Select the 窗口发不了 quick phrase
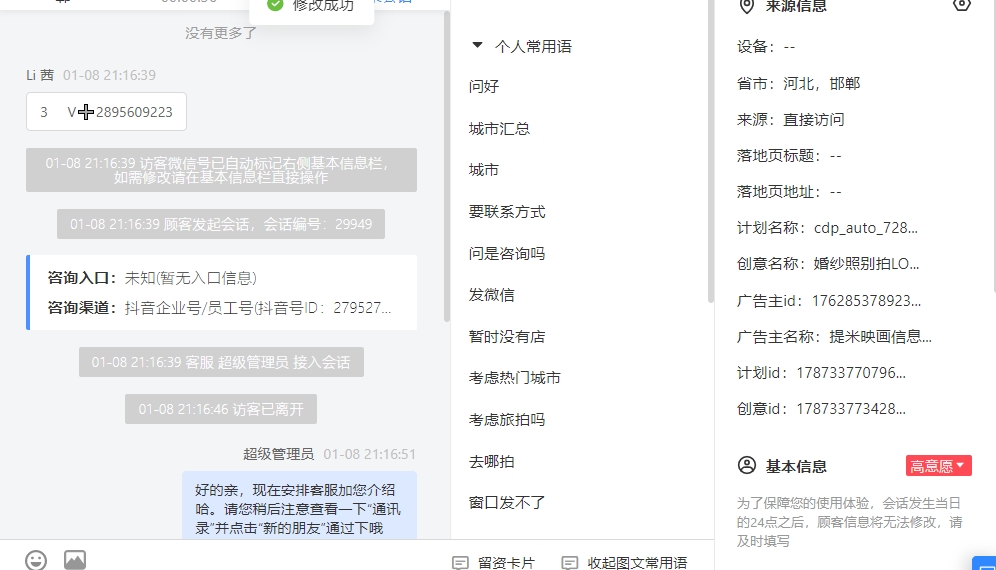The width and height of the screenshot is (996, 570). (x=507, y=503)
